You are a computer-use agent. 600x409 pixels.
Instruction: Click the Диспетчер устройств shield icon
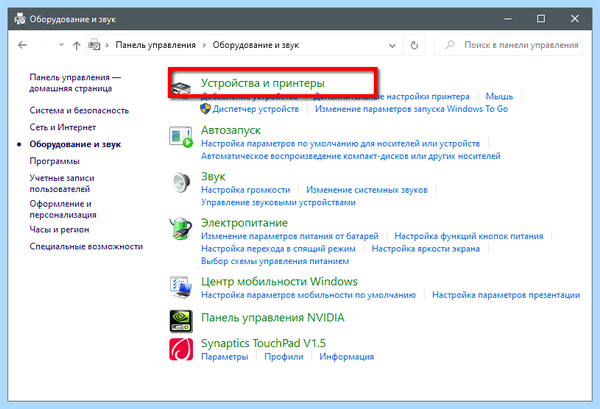point(205,109)
